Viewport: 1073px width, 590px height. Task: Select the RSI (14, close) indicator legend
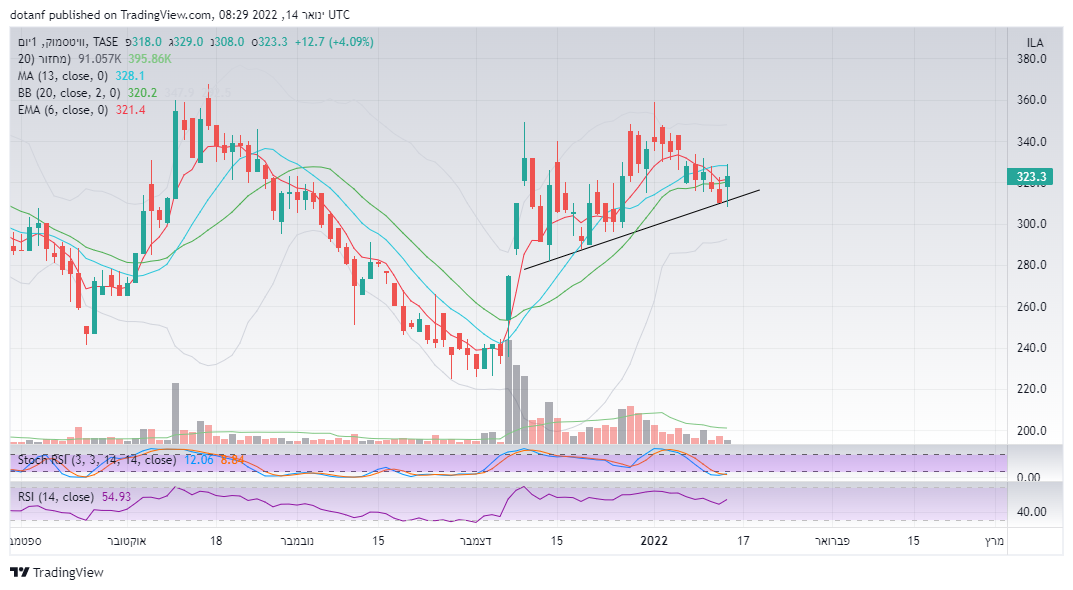[56, 497]
